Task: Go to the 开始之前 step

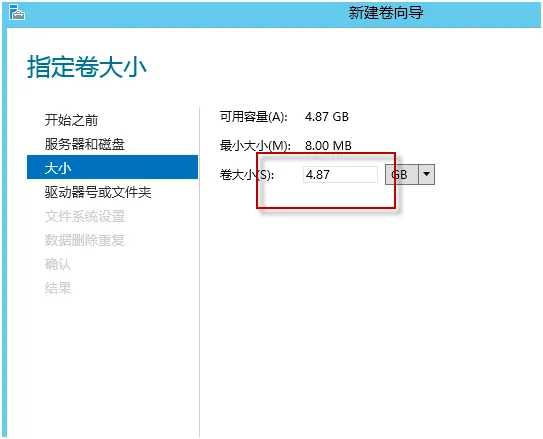Action: 71,120
